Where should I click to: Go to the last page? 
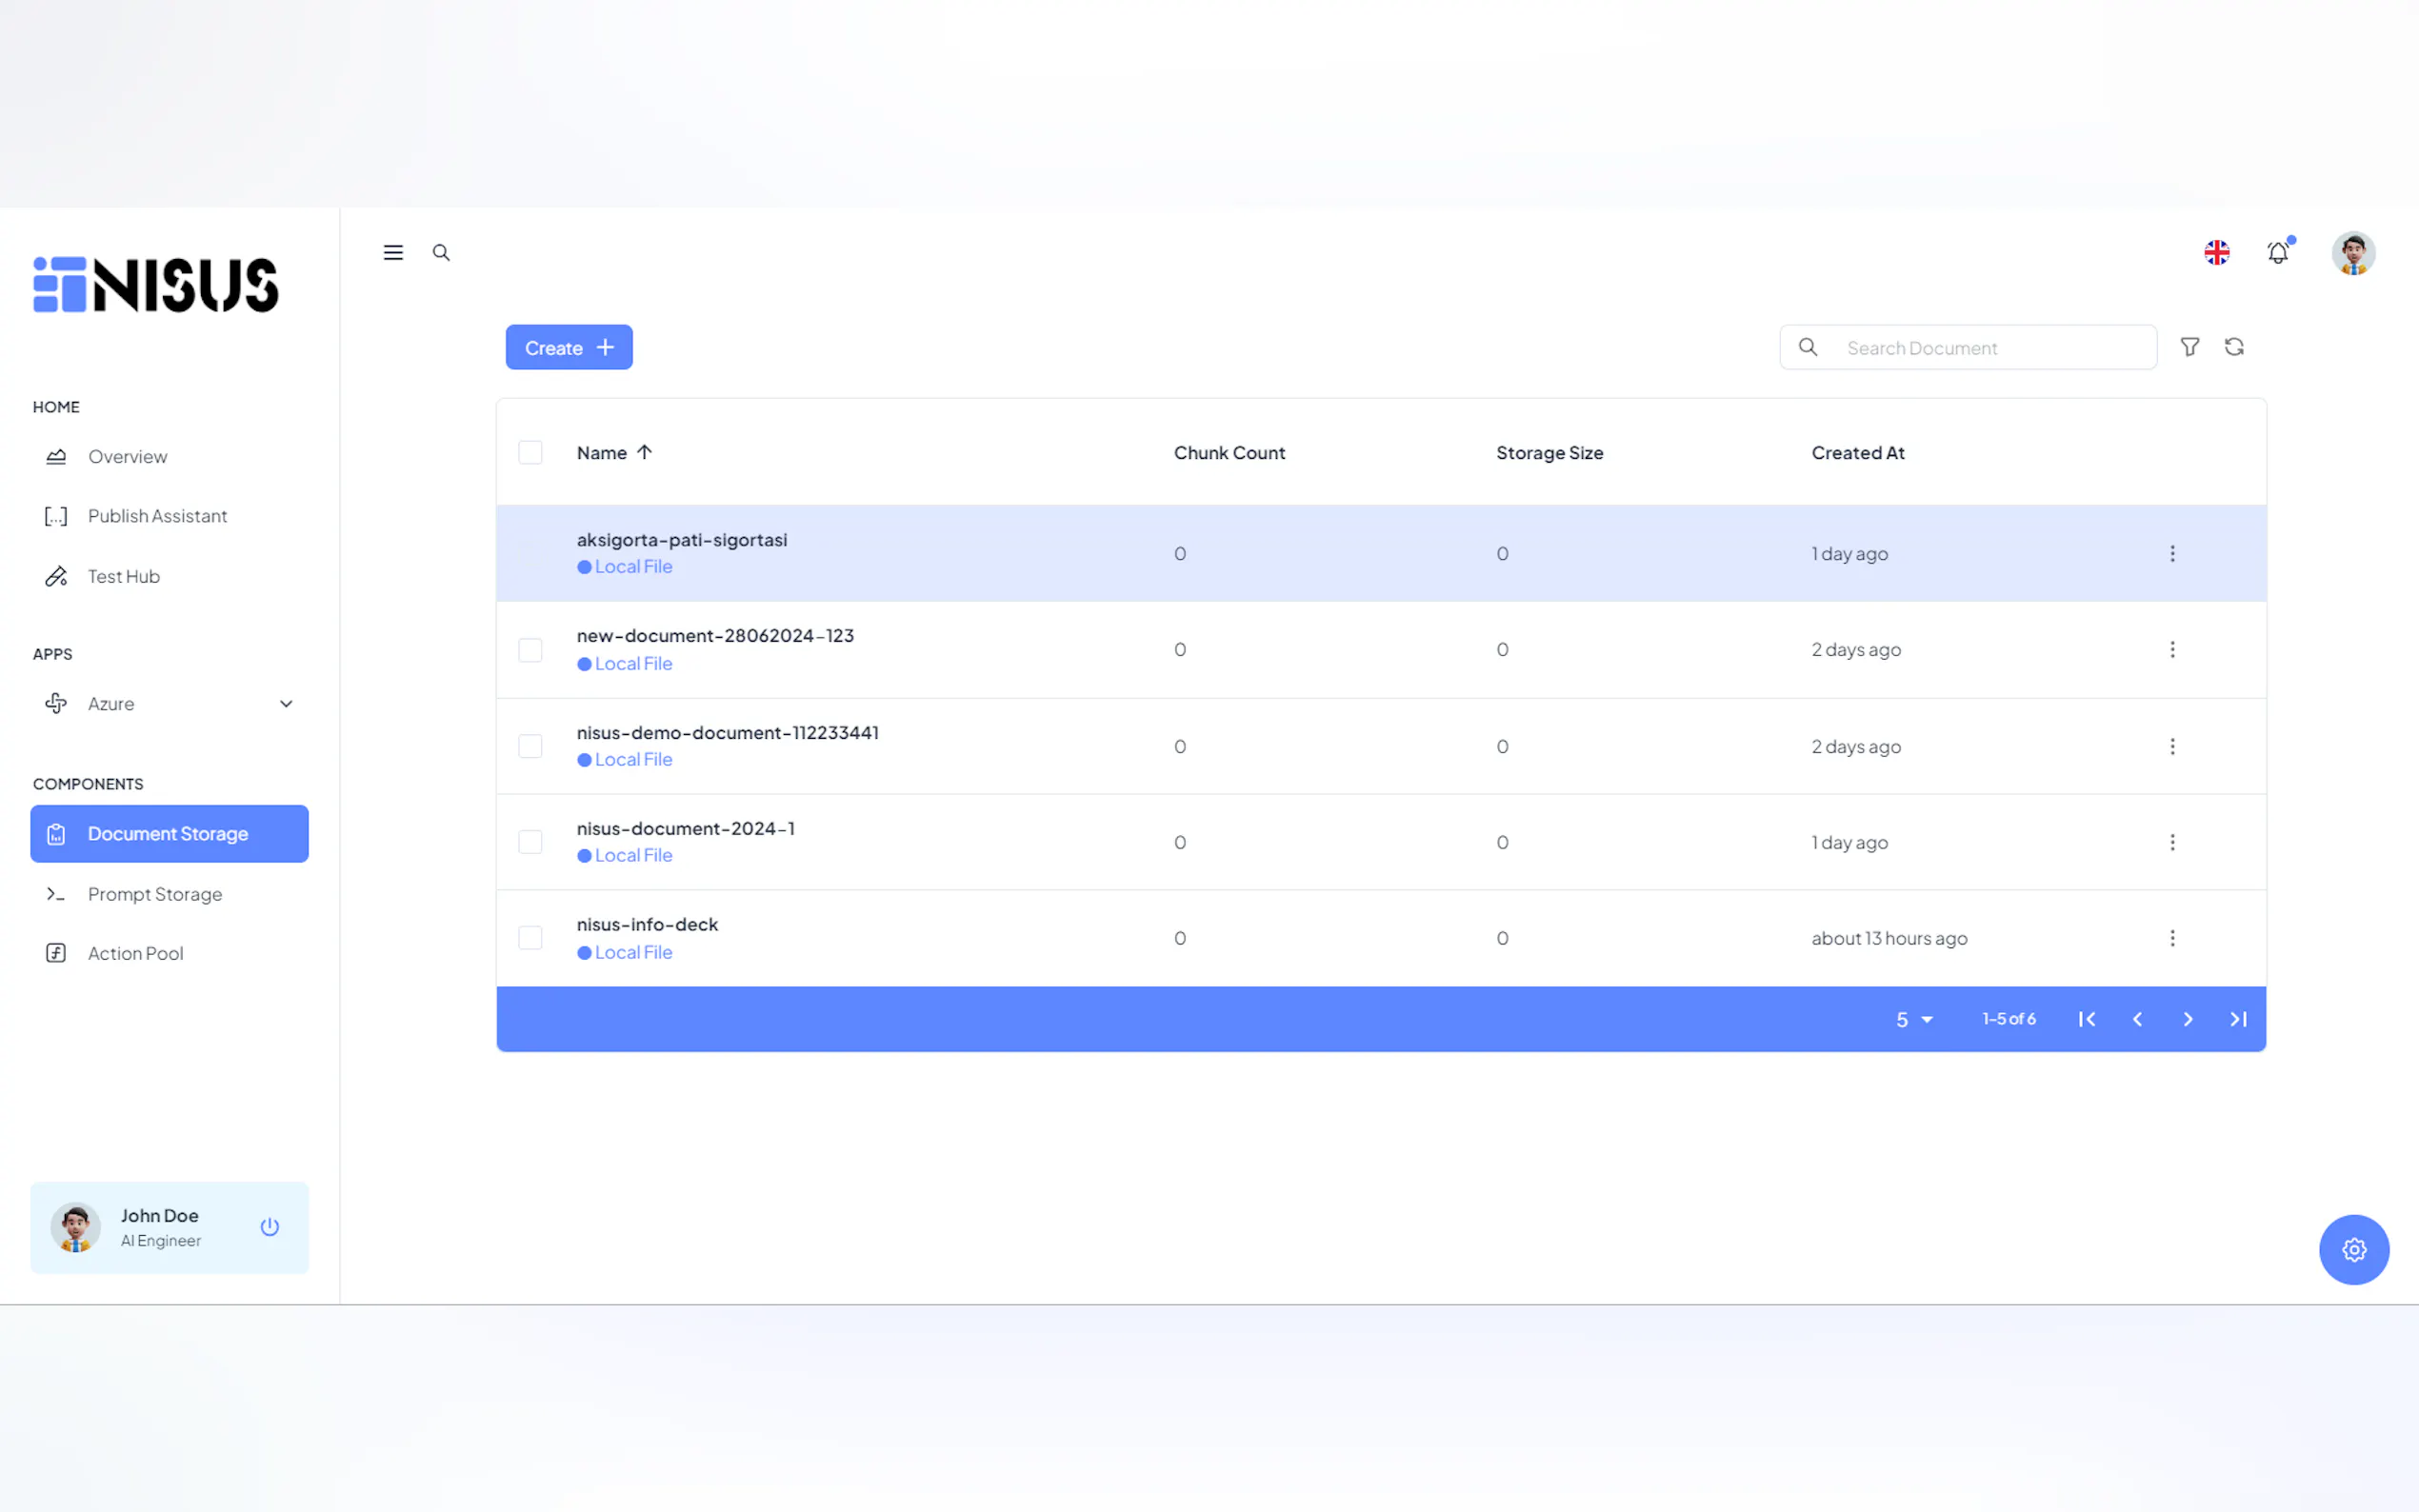tap(2238, 1019)
